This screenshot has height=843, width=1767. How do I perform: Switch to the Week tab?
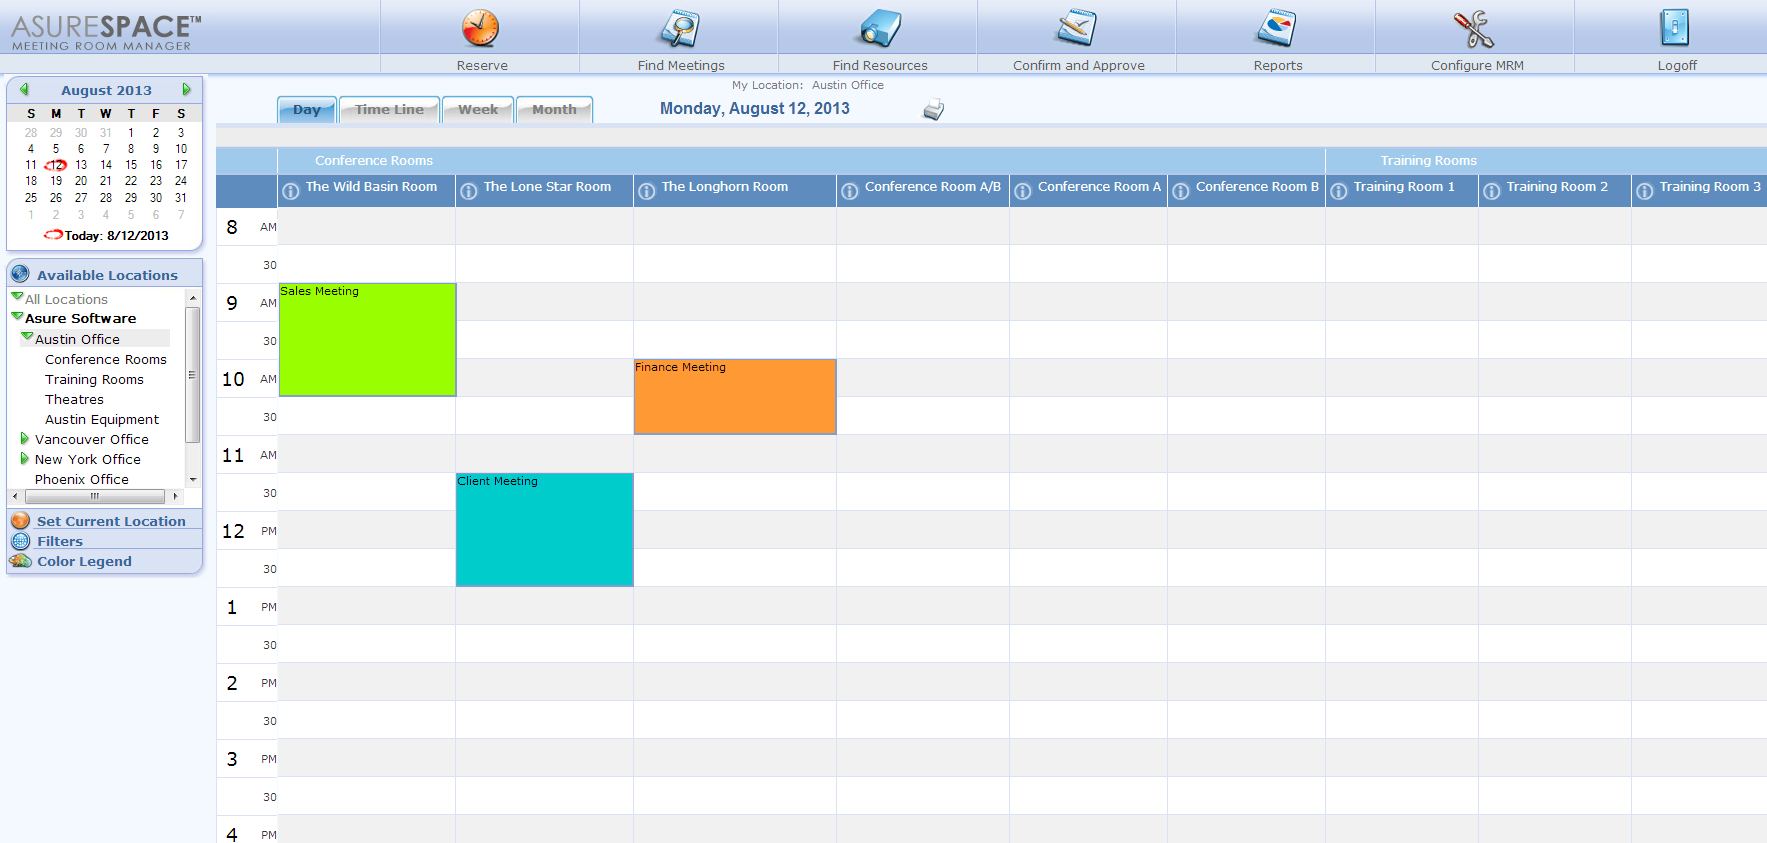pos(478,110)
